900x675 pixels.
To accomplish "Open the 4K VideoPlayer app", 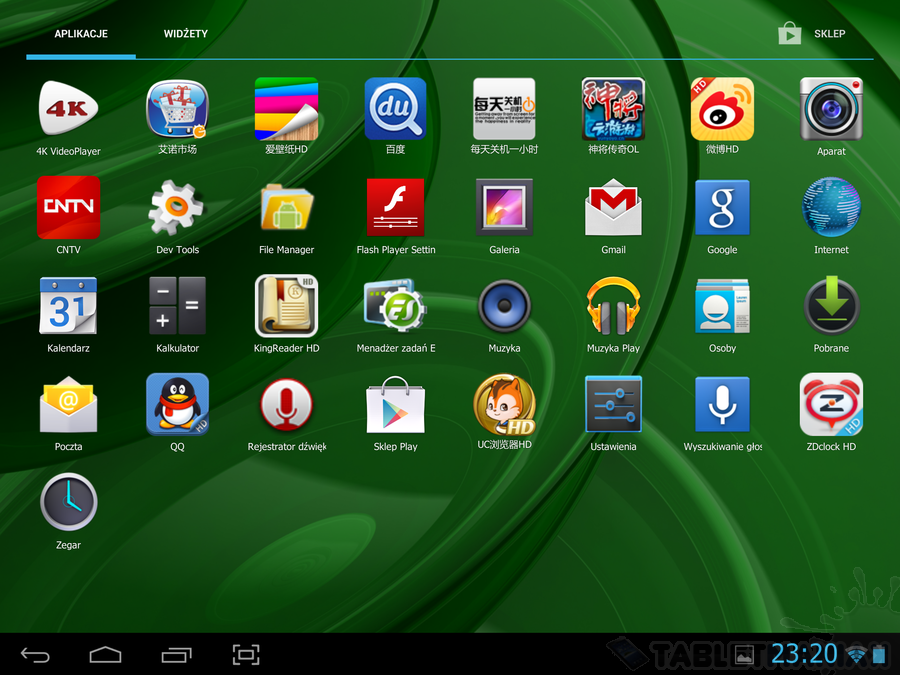I will tap(68, 109).
